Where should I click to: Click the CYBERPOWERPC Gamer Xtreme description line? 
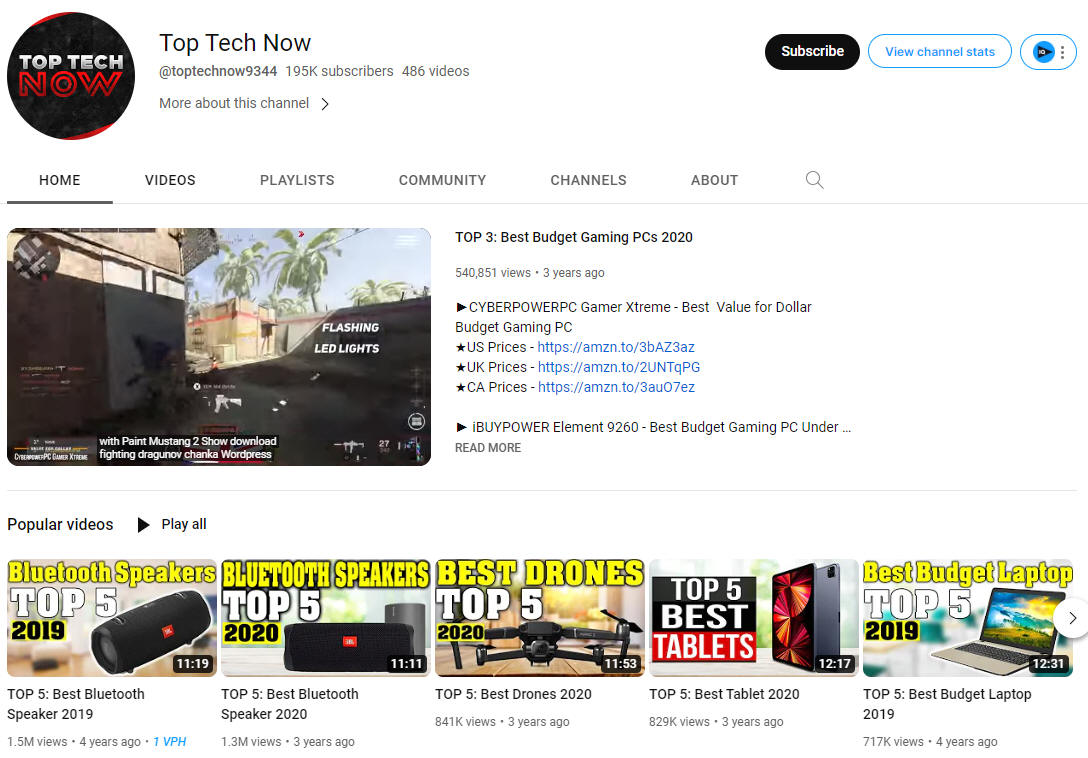(x=633, y=317)
